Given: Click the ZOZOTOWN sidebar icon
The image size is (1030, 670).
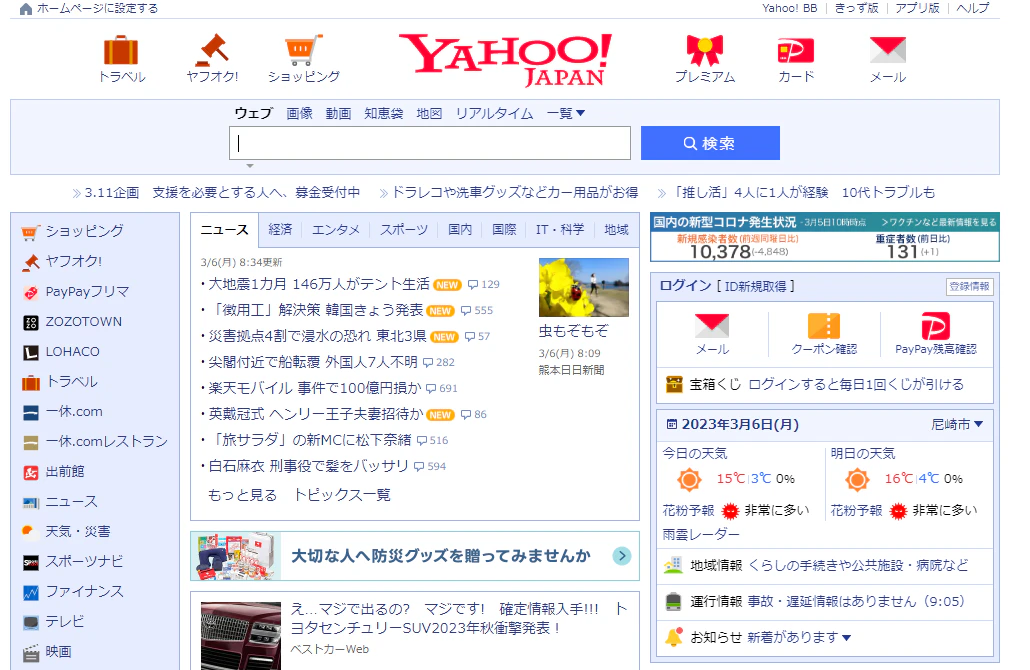Looking at the screenshot, I should point(31,323).
